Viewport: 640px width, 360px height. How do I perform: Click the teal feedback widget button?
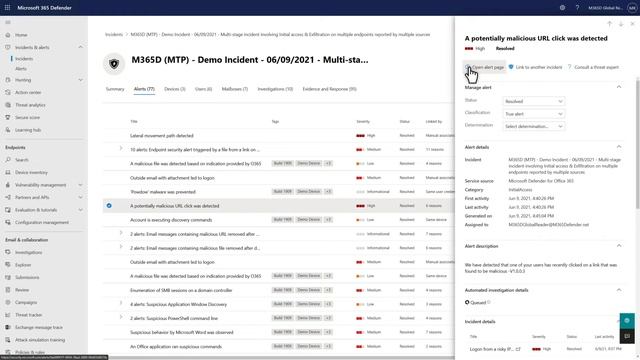point(627,320)
